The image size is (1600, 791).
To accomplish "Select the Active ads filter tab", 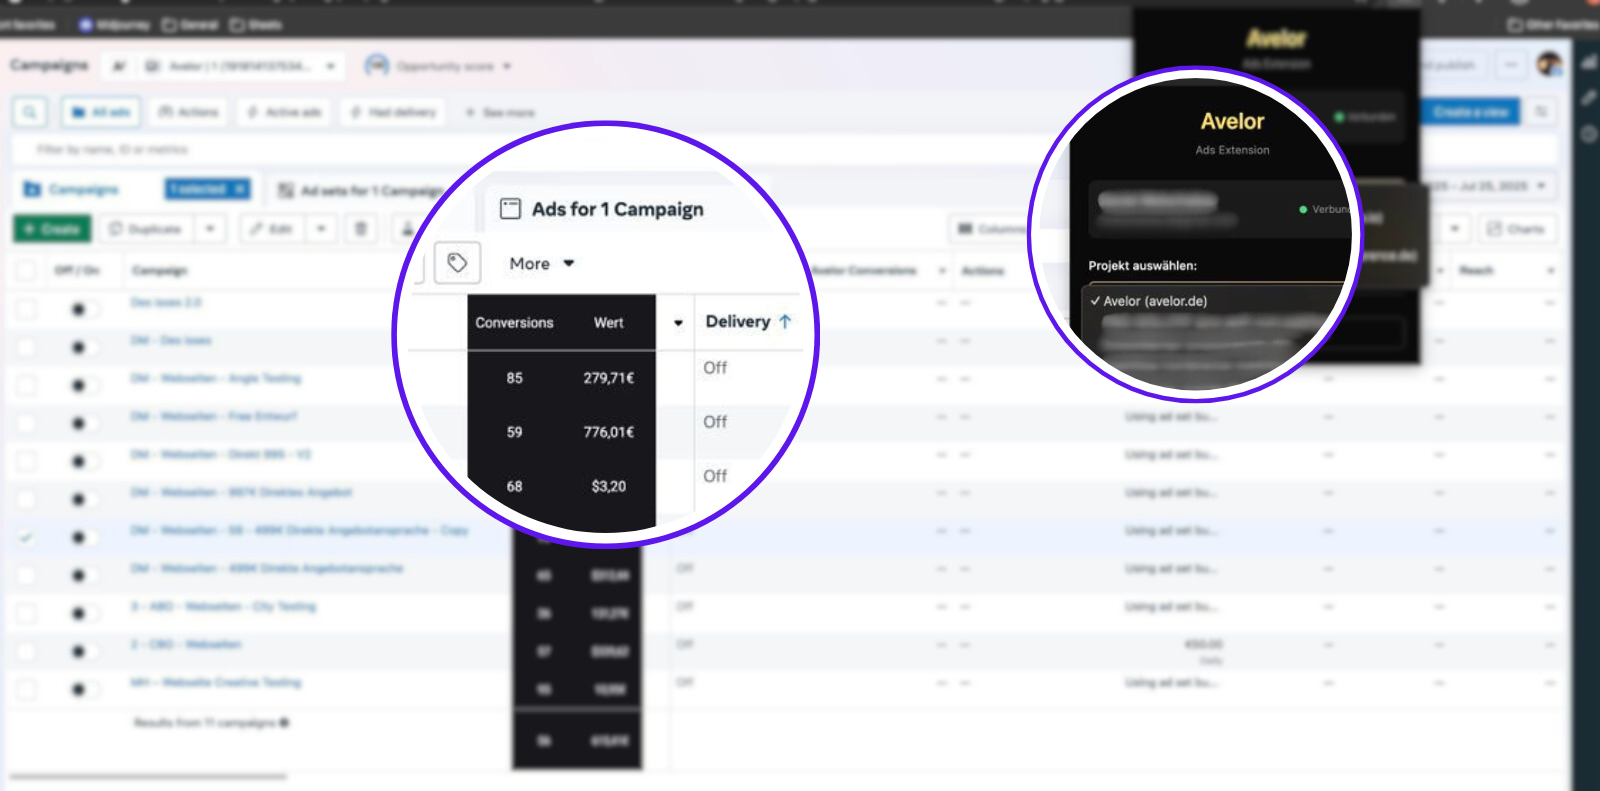I will pos(284,112).
